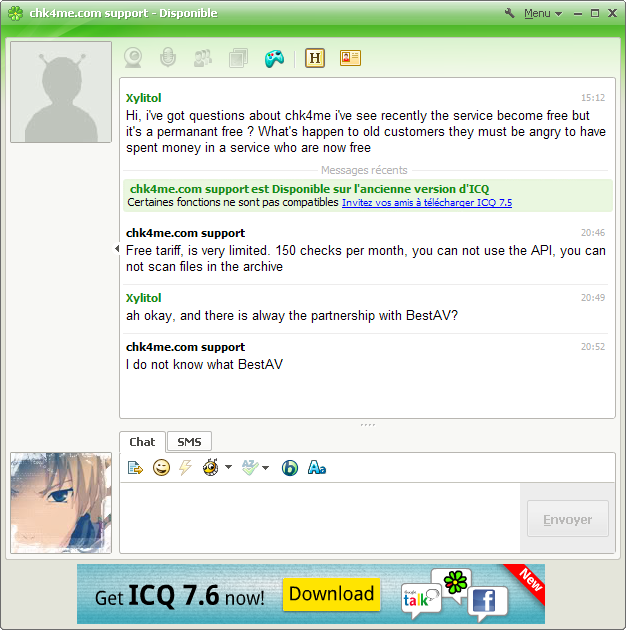Image resolution: width=626 pixels, height=630 pixels.
Task: Collapse the avatar panel arrow
Action: point(117,249)
